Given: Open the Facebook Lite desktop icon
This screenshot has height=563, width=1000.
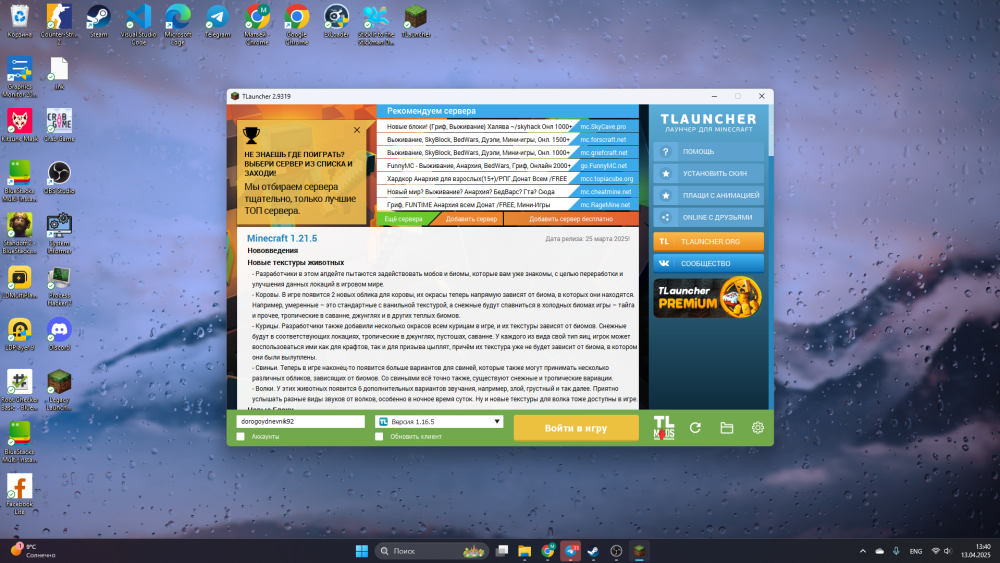Looking at the screenshot, I should (20, 495).
